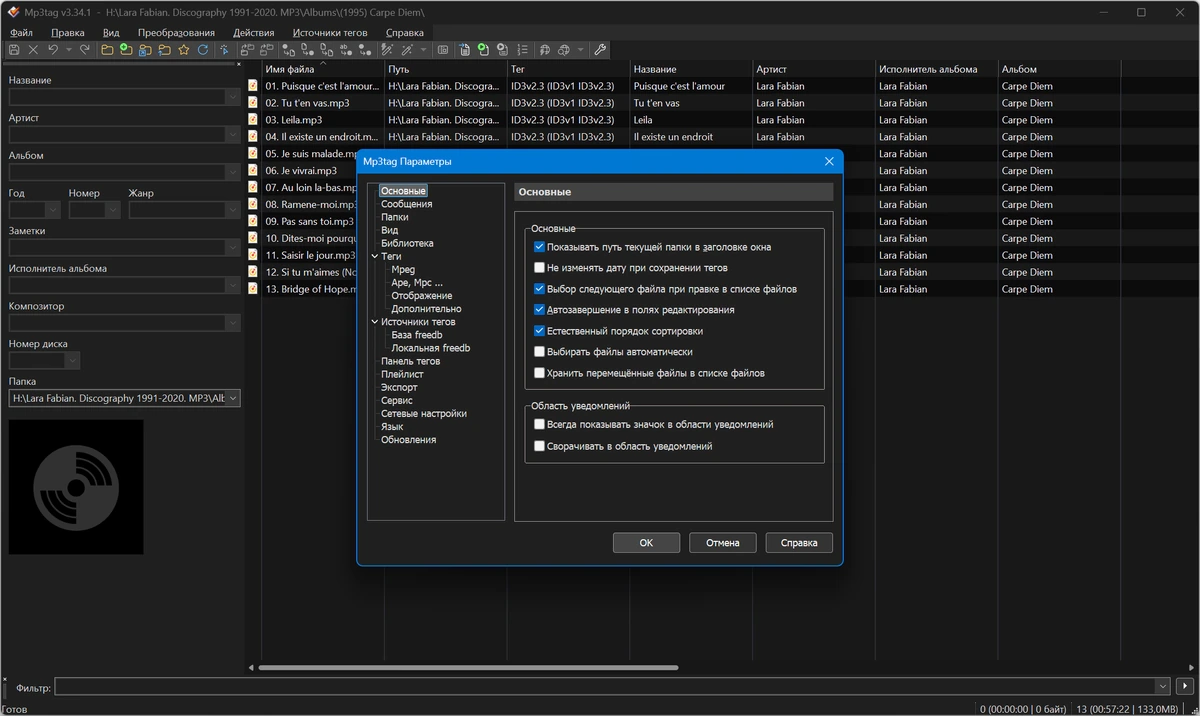Select 'Сетевые настройки' in the settings tree

pyautogui.click(x=424, y=413)
